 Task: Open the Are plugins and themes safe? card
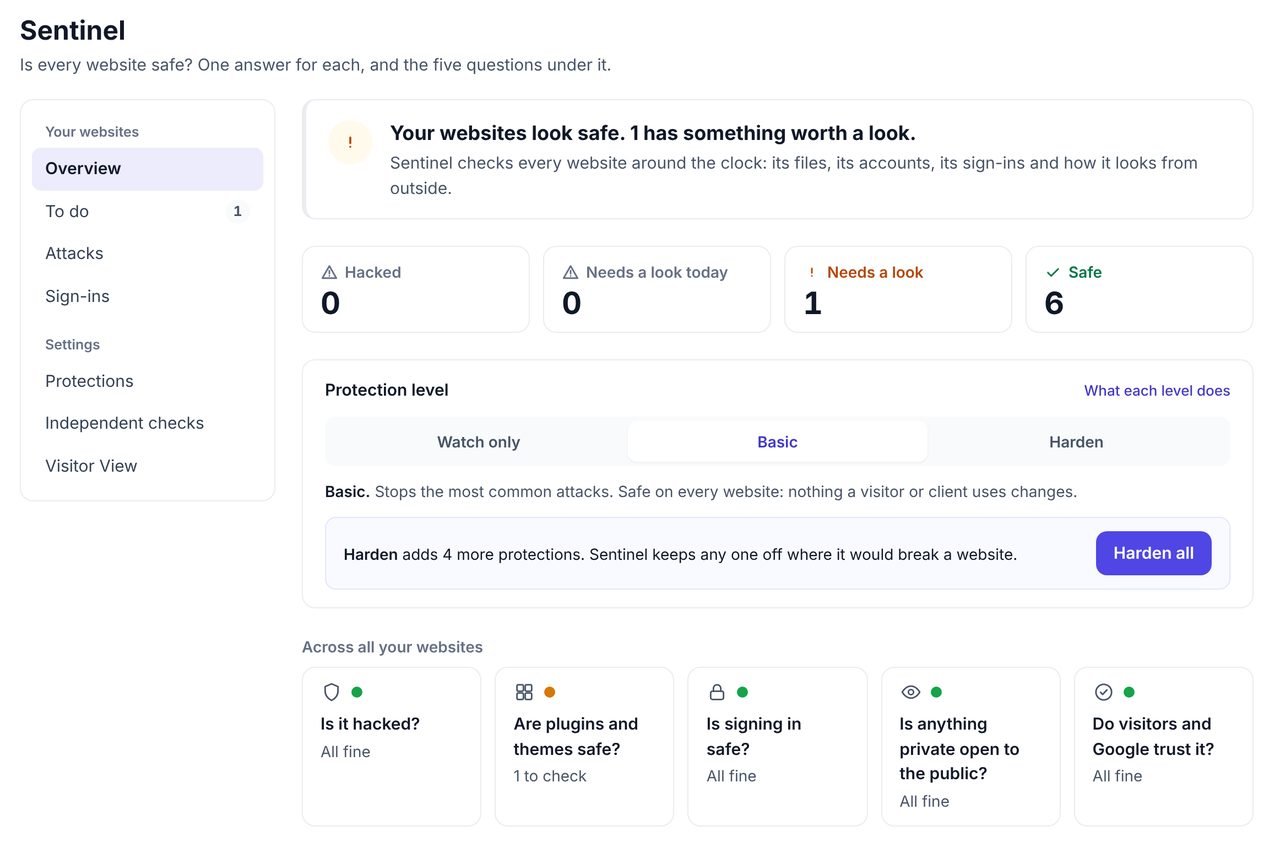tap(585, 747)
